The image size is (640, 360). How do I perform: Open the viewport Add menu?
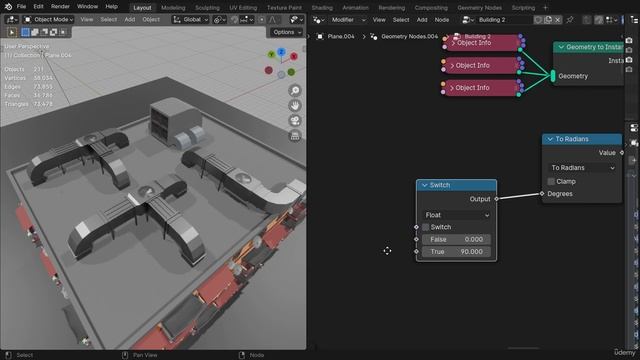tap(130, 20)
